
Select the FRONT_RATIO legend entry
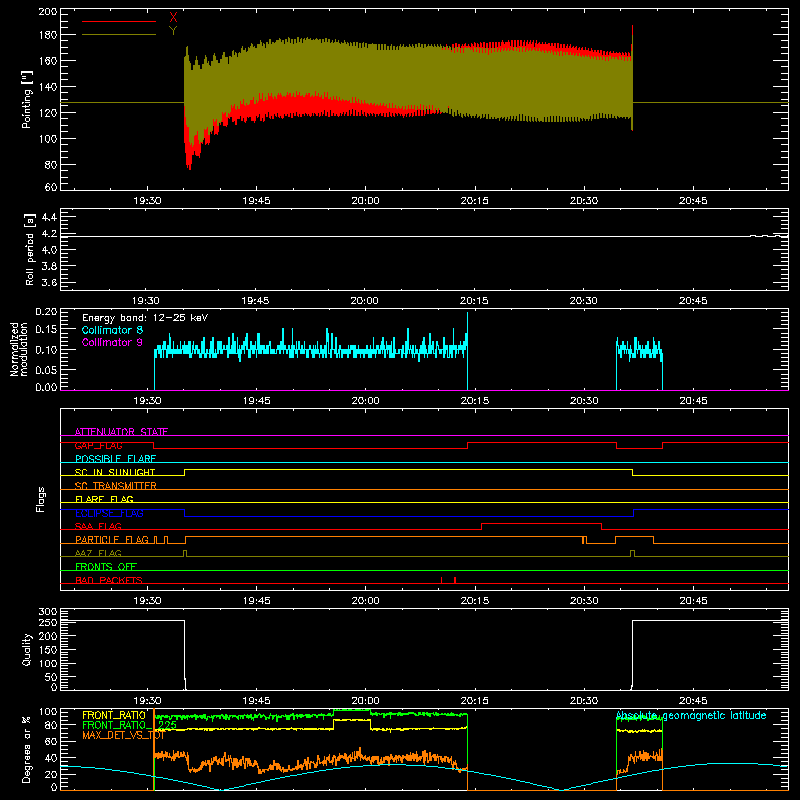click(114, 715)
